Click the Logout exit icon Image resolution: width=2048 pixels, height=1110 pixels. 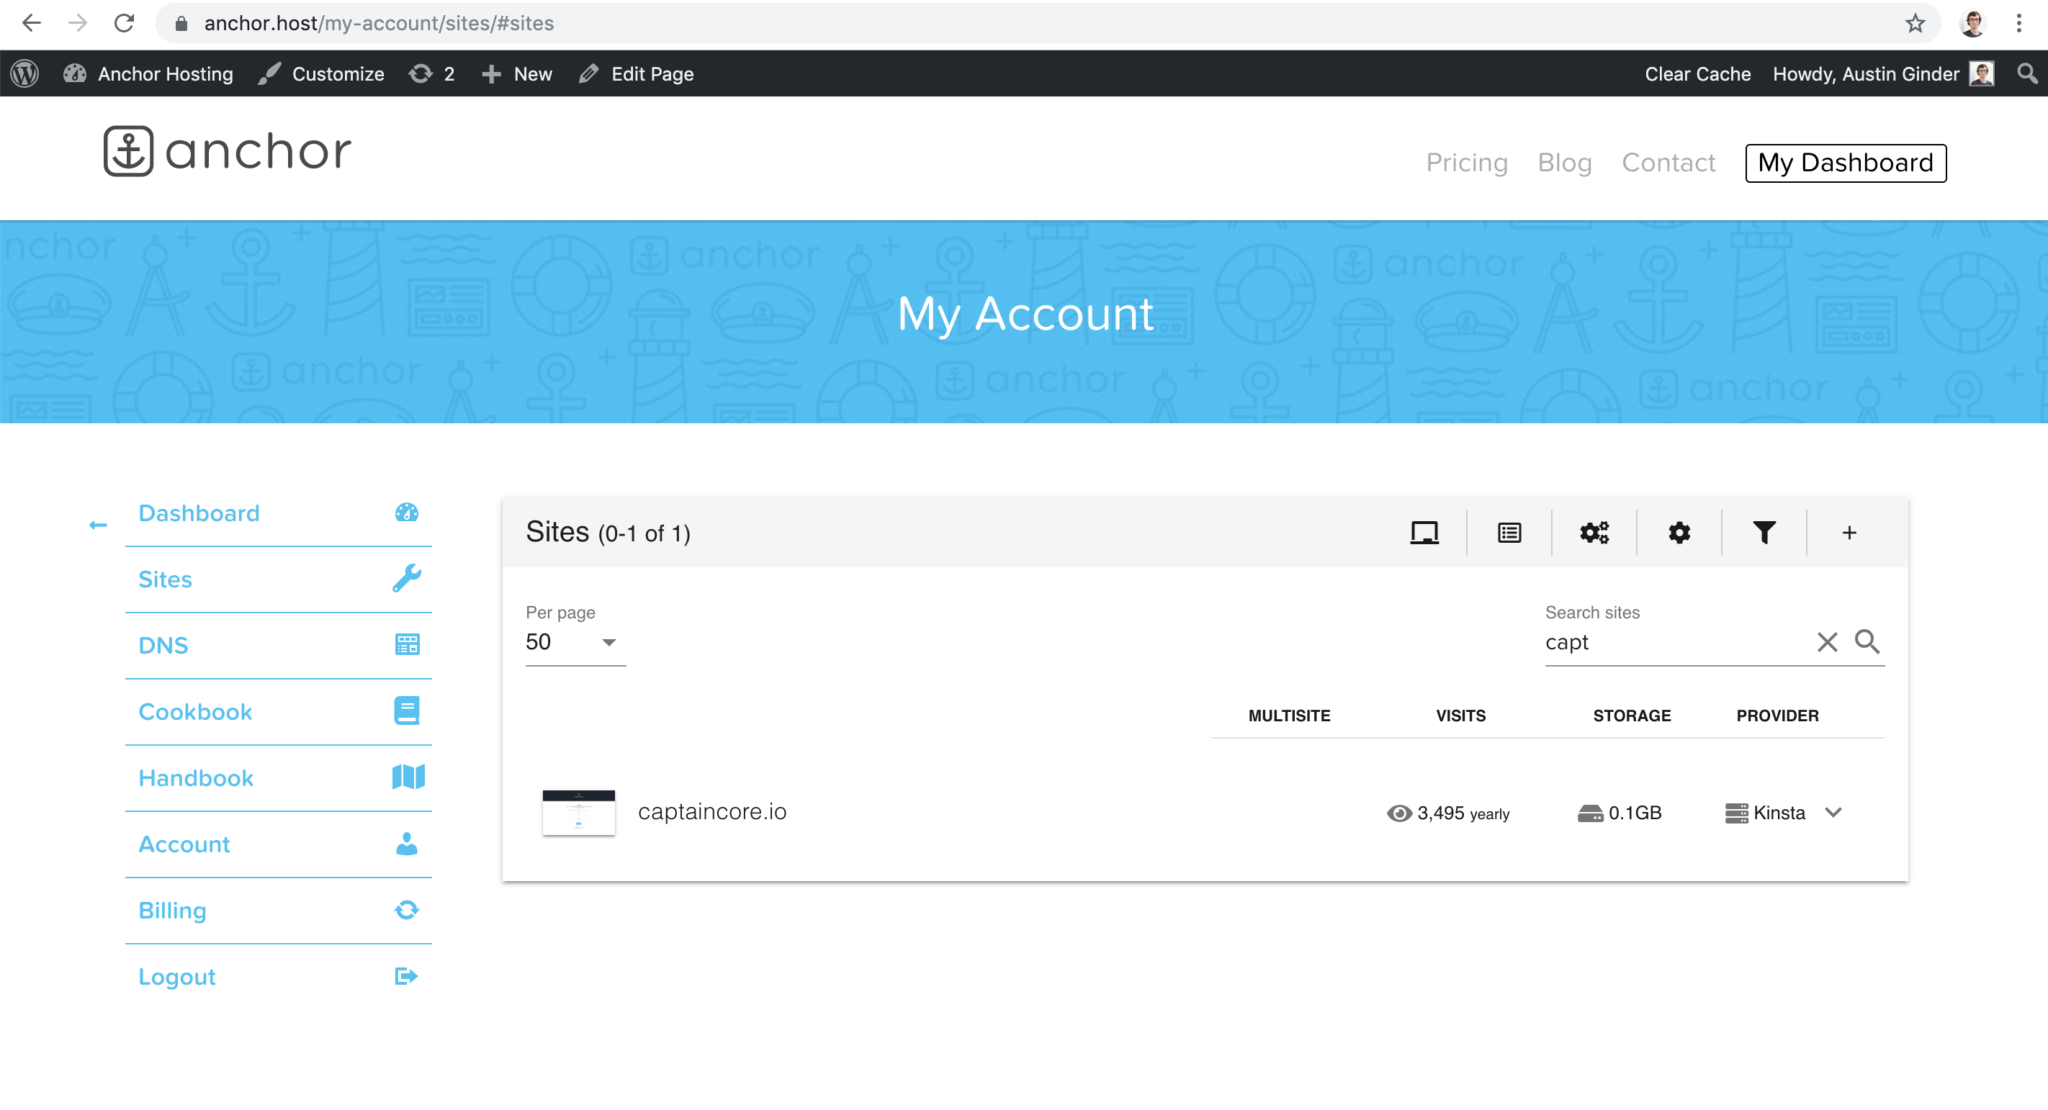point(407,976)
